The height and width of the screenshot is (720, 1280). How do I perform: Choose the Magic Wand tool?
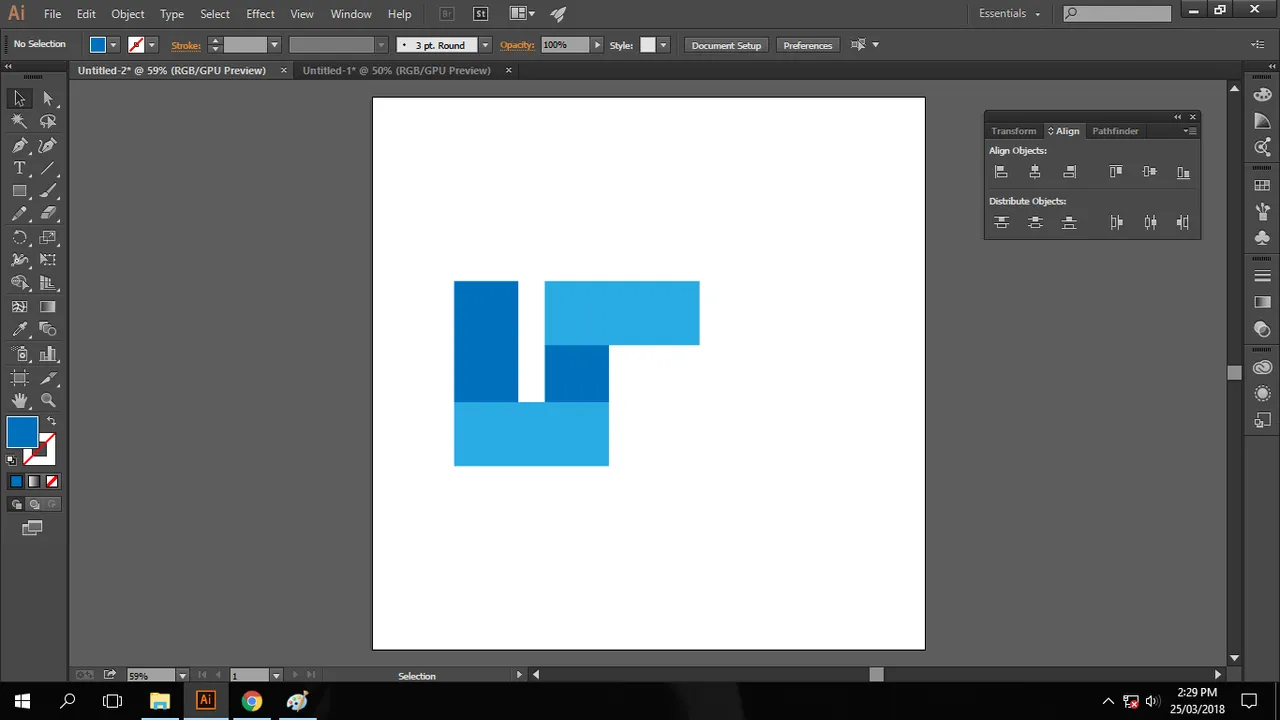tap(19, 121)
